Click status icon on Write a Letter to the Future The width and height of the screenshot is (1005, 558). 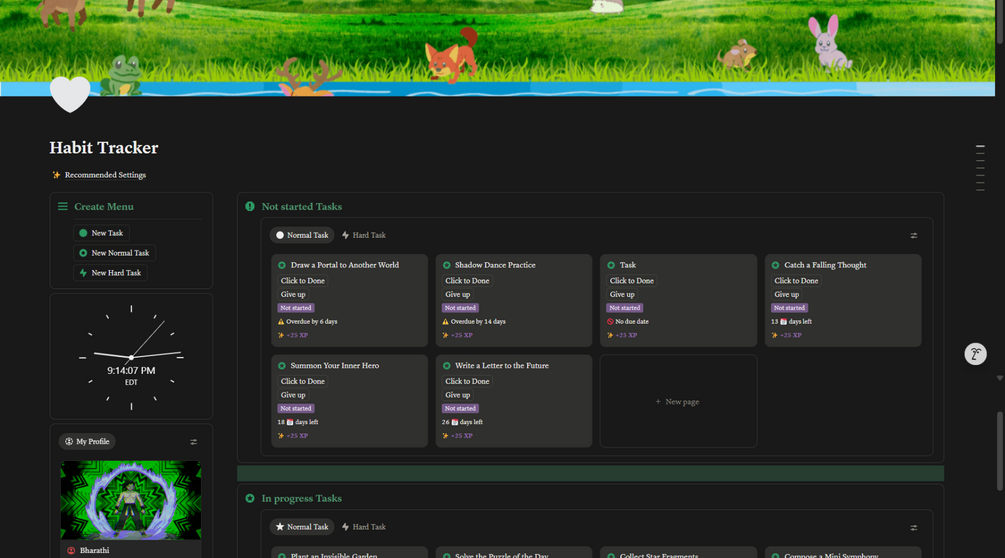[x=447, y=366]
